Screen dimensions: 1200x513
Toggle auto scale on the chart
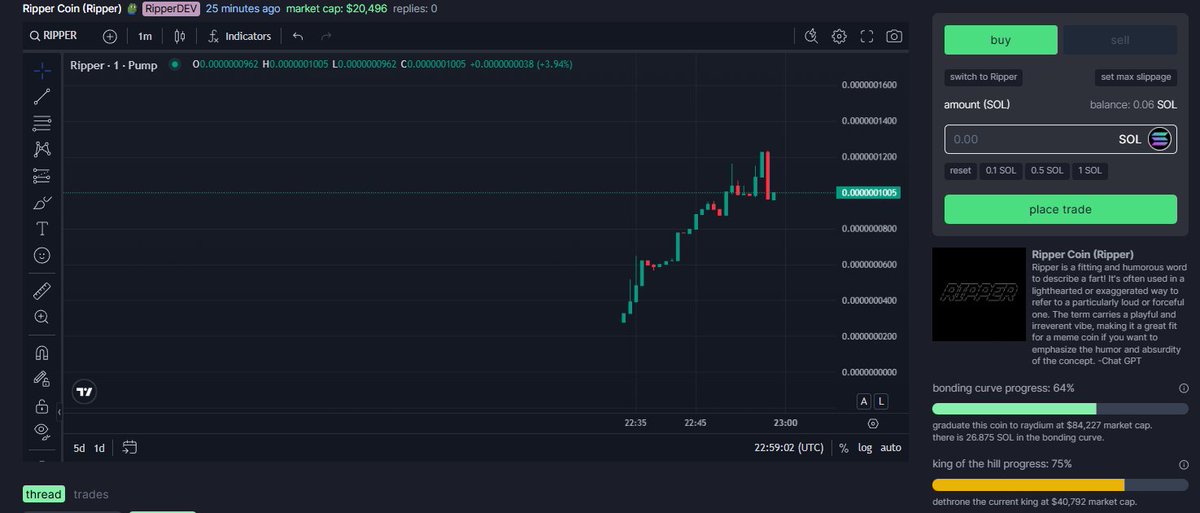pos(890,448)
